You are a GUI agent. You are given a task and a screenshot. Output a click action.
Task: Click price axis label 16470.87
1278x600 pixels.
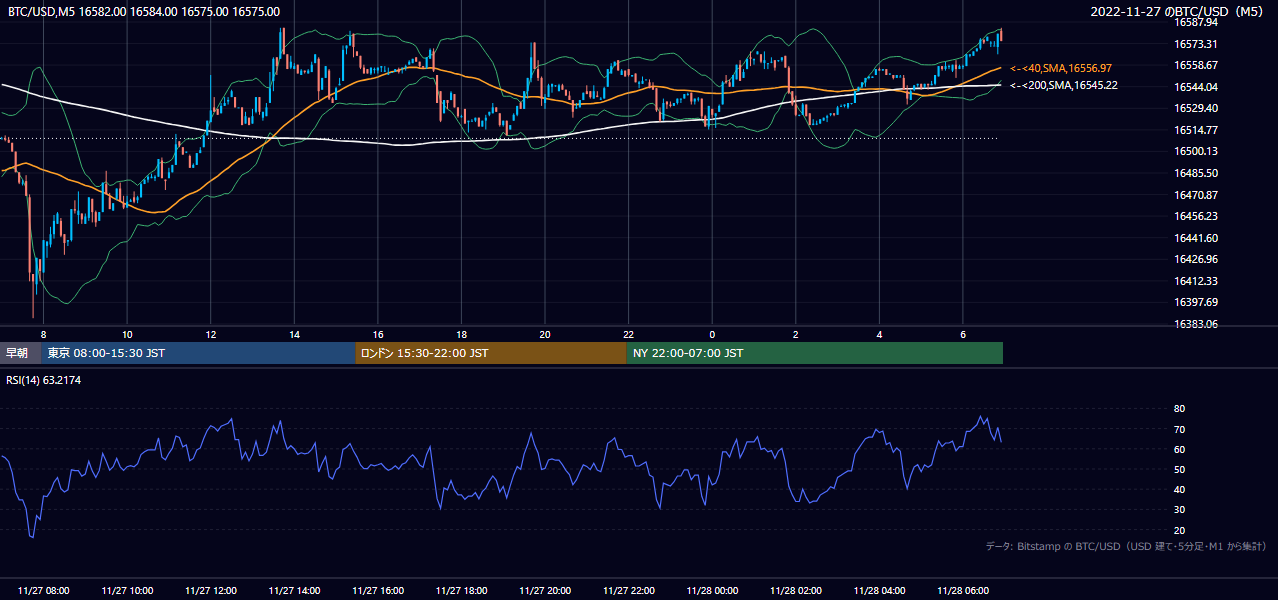coord(1195,195)
